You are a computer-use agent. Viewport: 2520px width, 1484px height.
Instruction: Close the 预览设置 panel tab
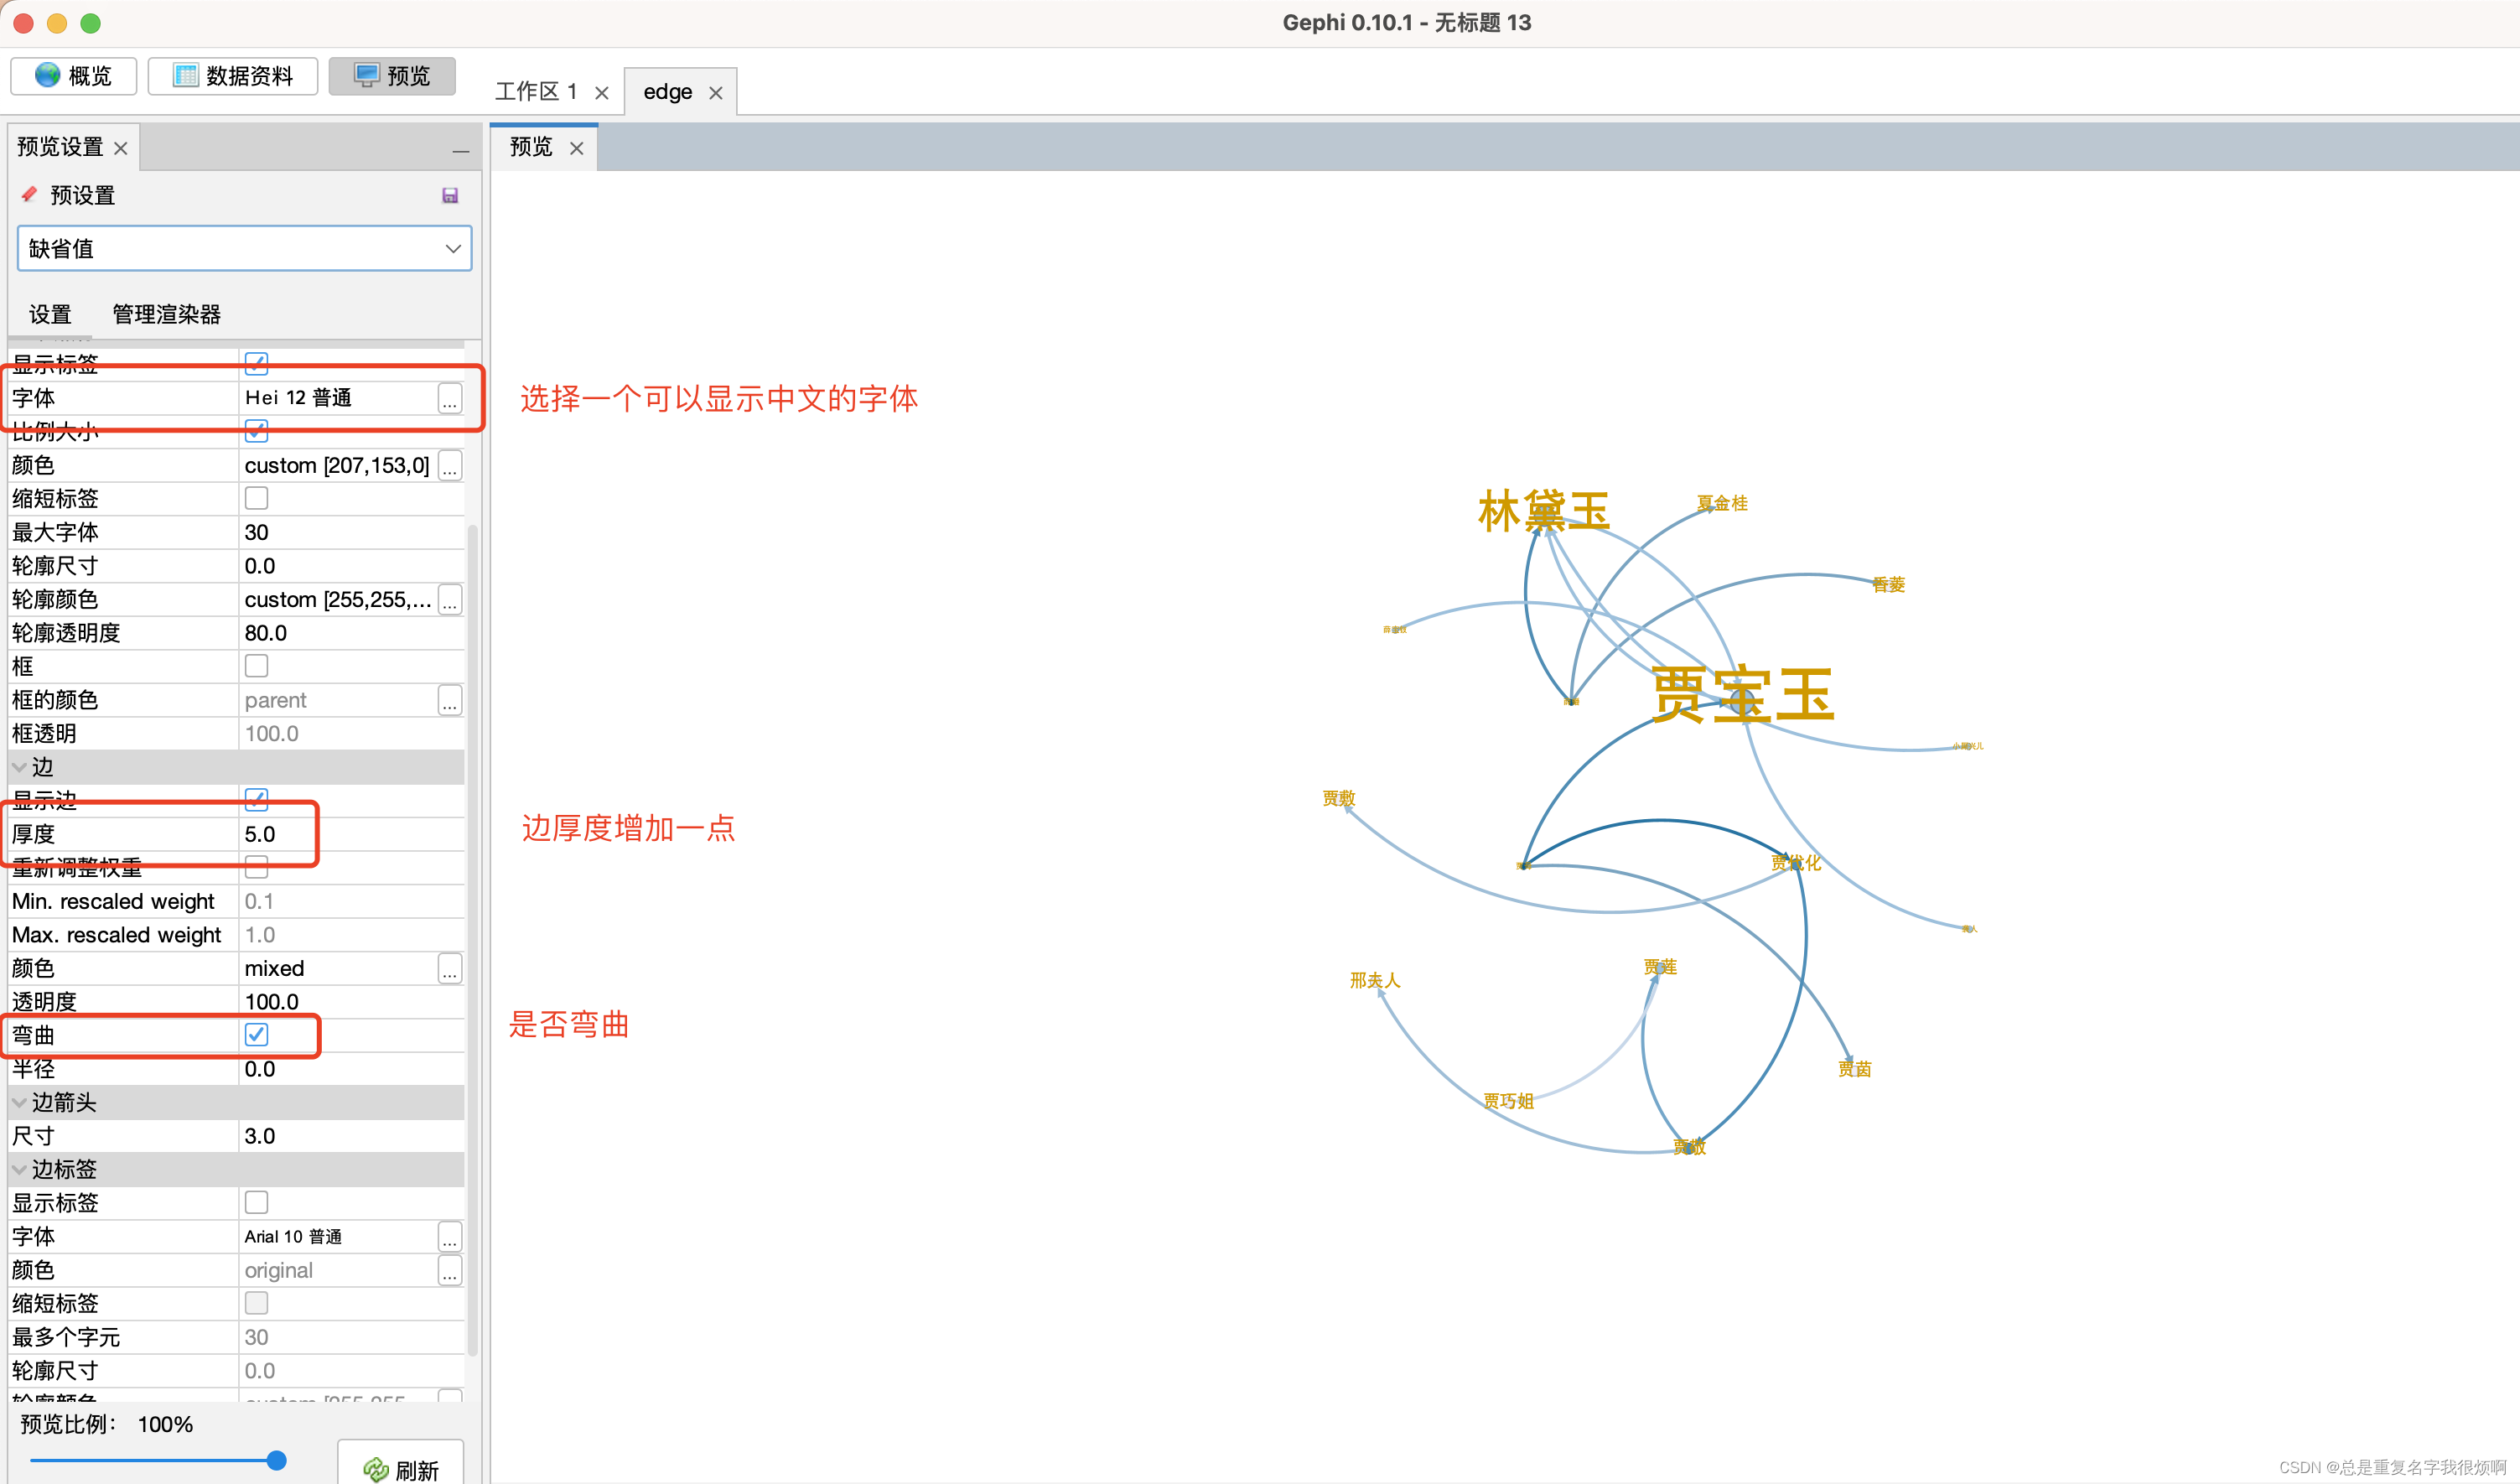click(121, 148)
